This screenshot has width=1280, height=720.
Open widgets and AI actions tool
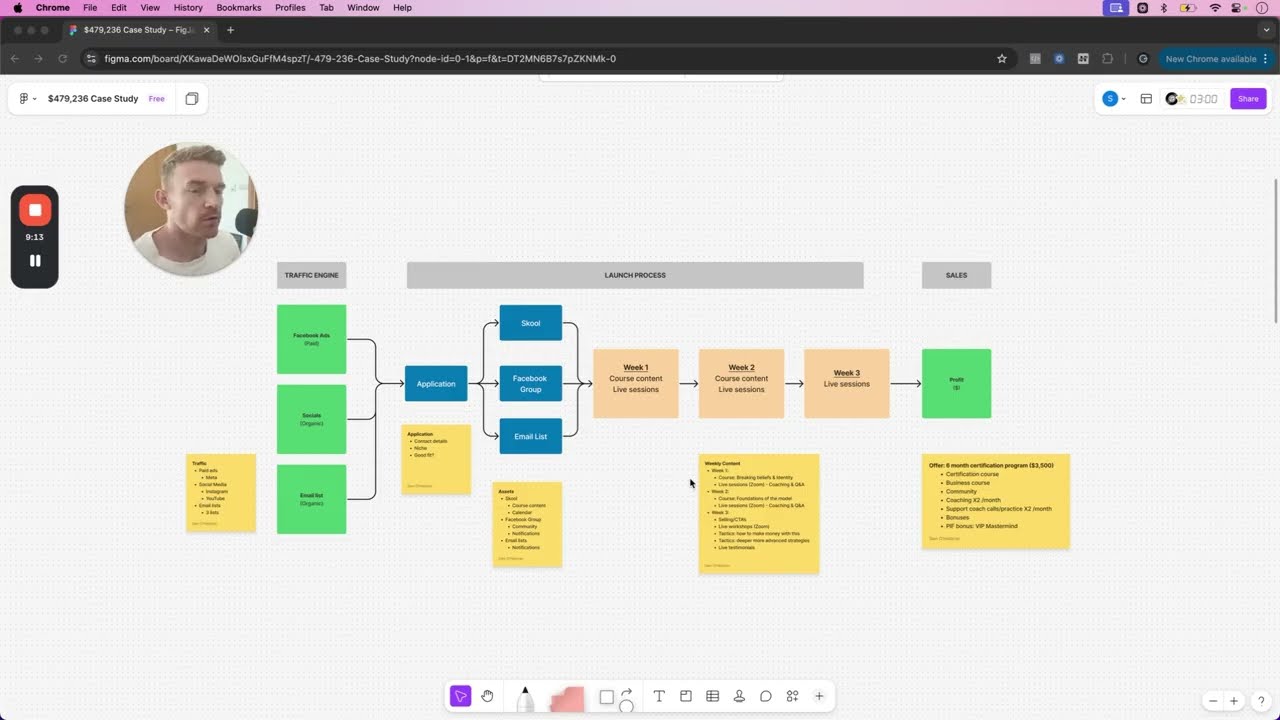(x=792, y=696)
